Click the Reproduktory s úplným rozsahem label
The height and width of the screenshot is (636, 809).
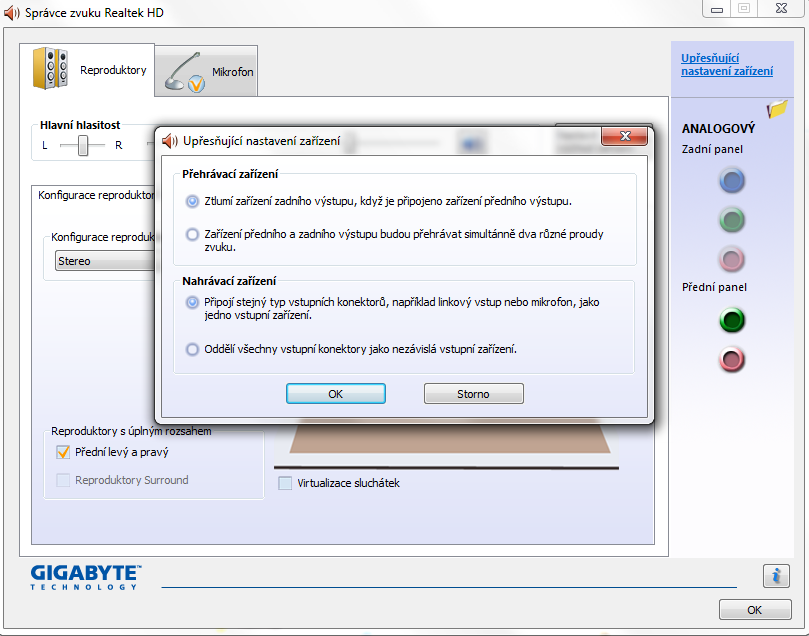click(131, 431)
